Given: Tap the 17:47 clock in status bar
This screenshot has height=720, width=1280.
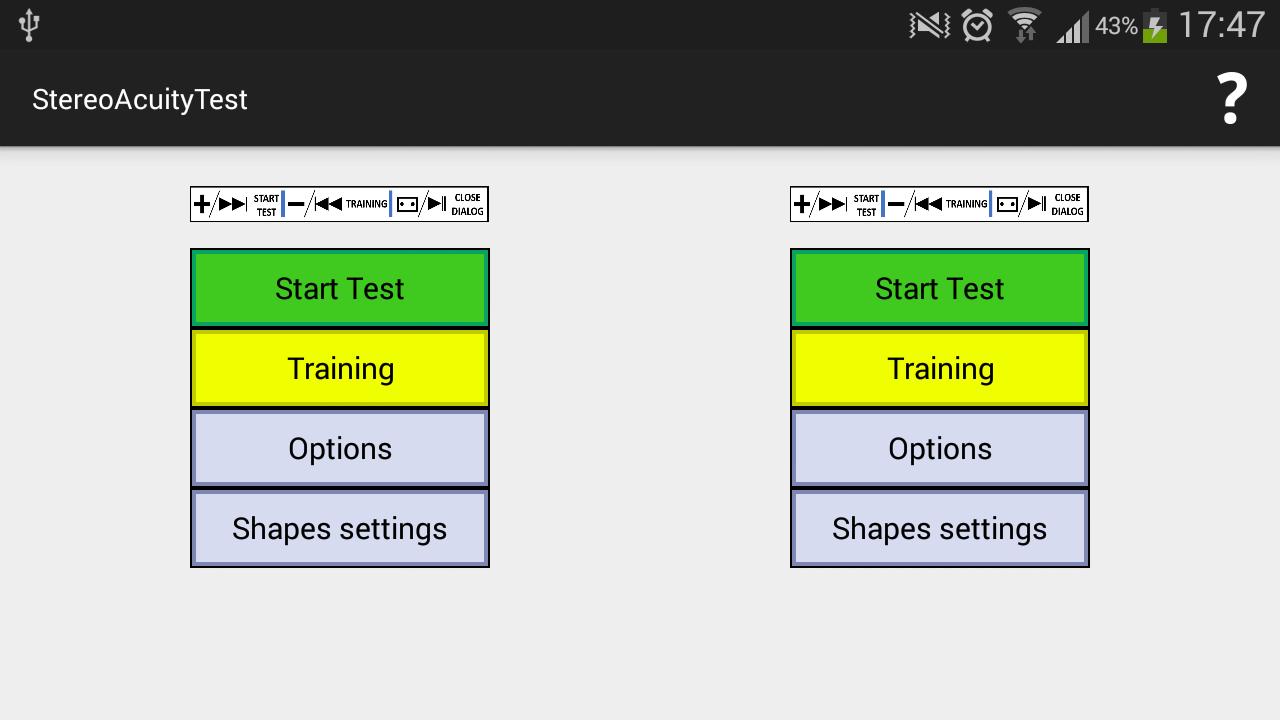Looking at the screenshot, I should click(1221, 25).
